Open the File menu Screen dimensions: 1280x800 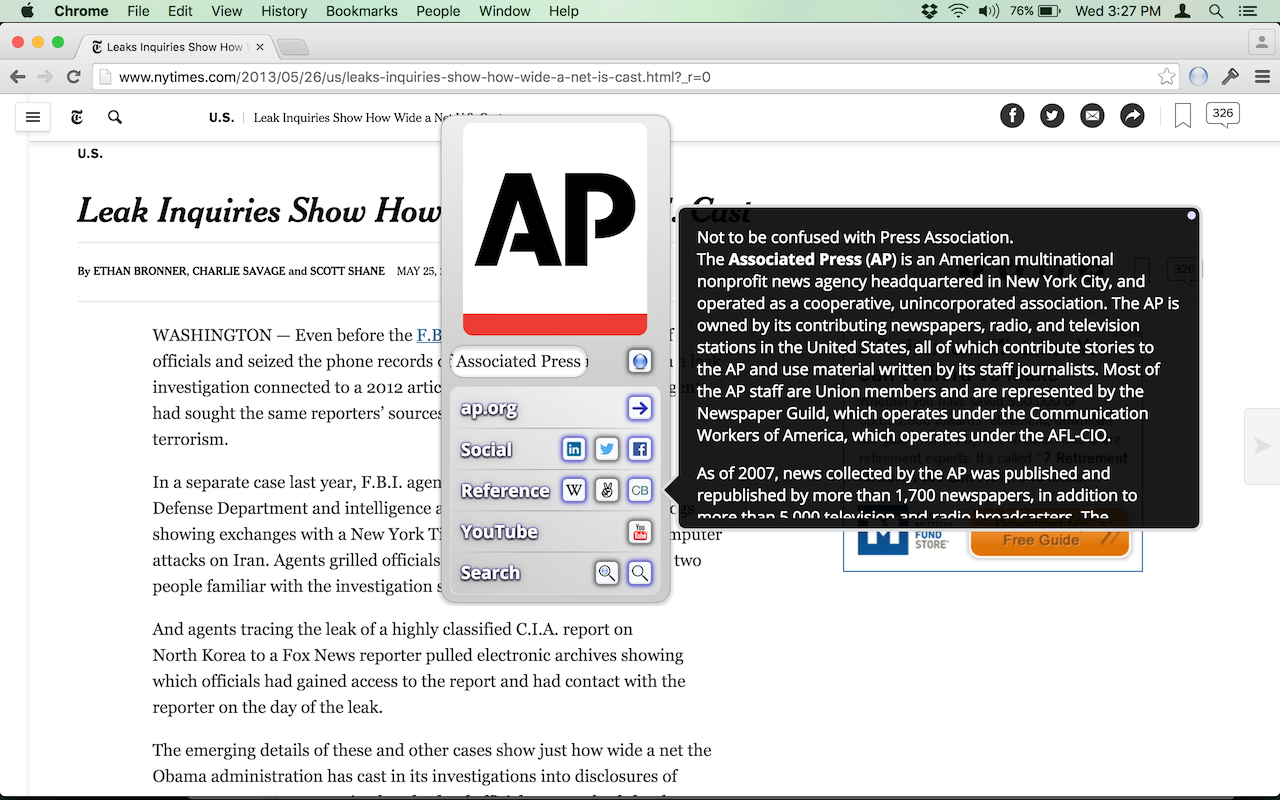click(139, 11)
